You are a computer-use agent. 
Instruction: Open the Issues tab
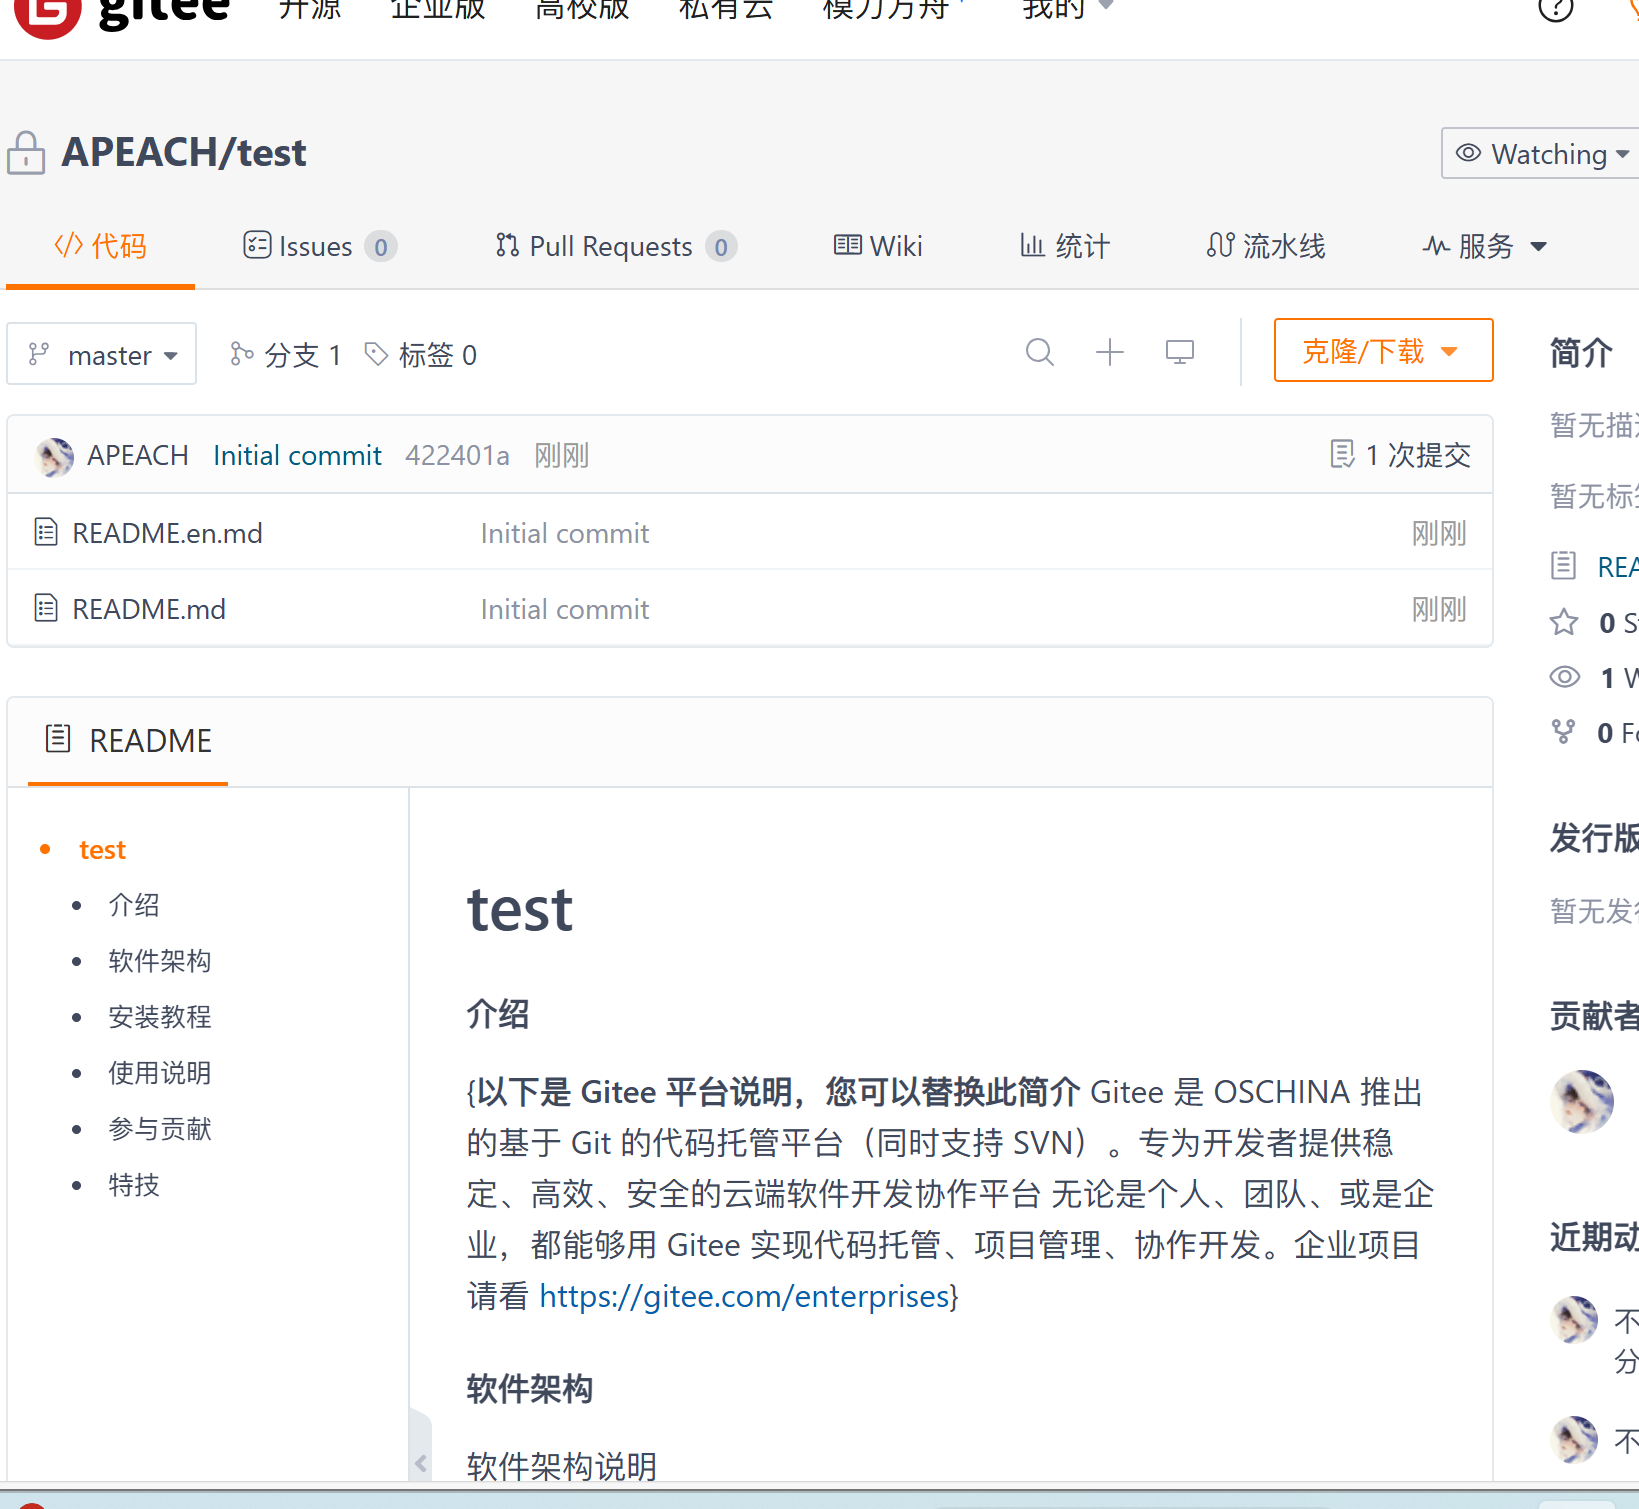[x=320, y=246]
